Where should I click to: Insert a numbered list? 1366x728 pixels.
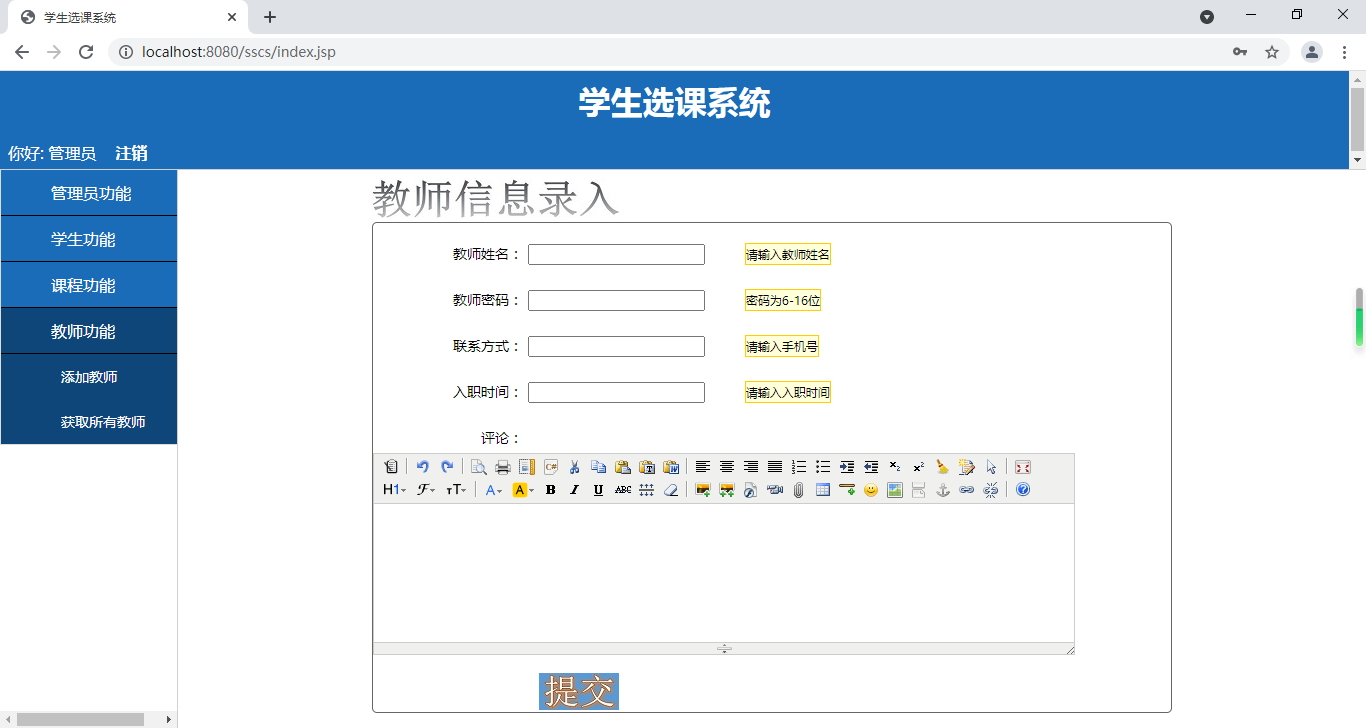click(x=799, y=467)
